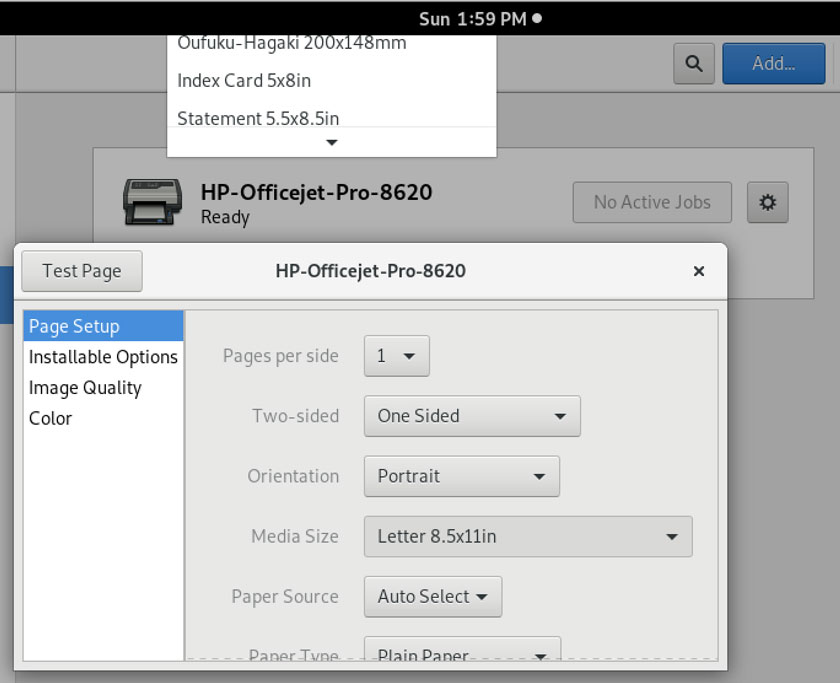
Task: Open the Paper Source Auto Select dropdown
Action: tap(433, 597)
